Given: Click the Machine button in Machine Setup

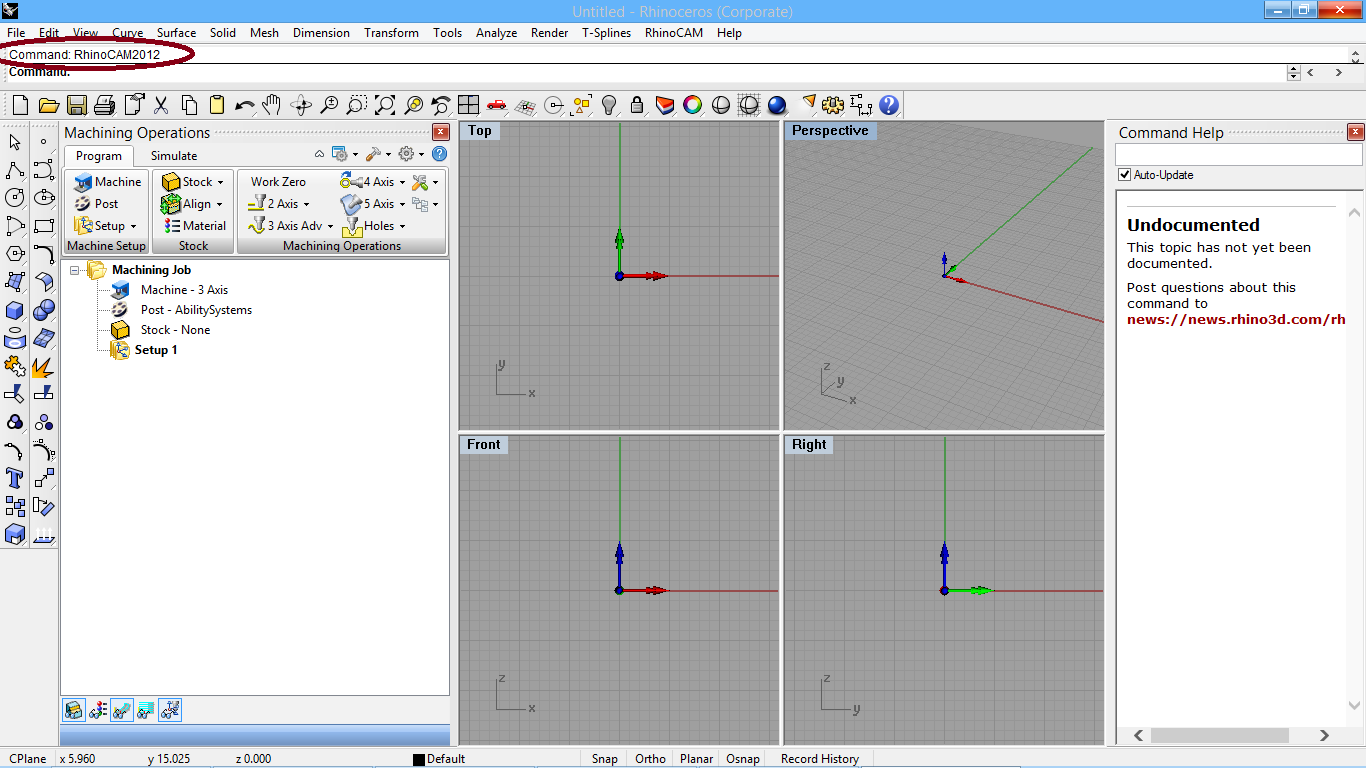Looking at the screenshot, I should pyautogui.click(x=107, y=182).
